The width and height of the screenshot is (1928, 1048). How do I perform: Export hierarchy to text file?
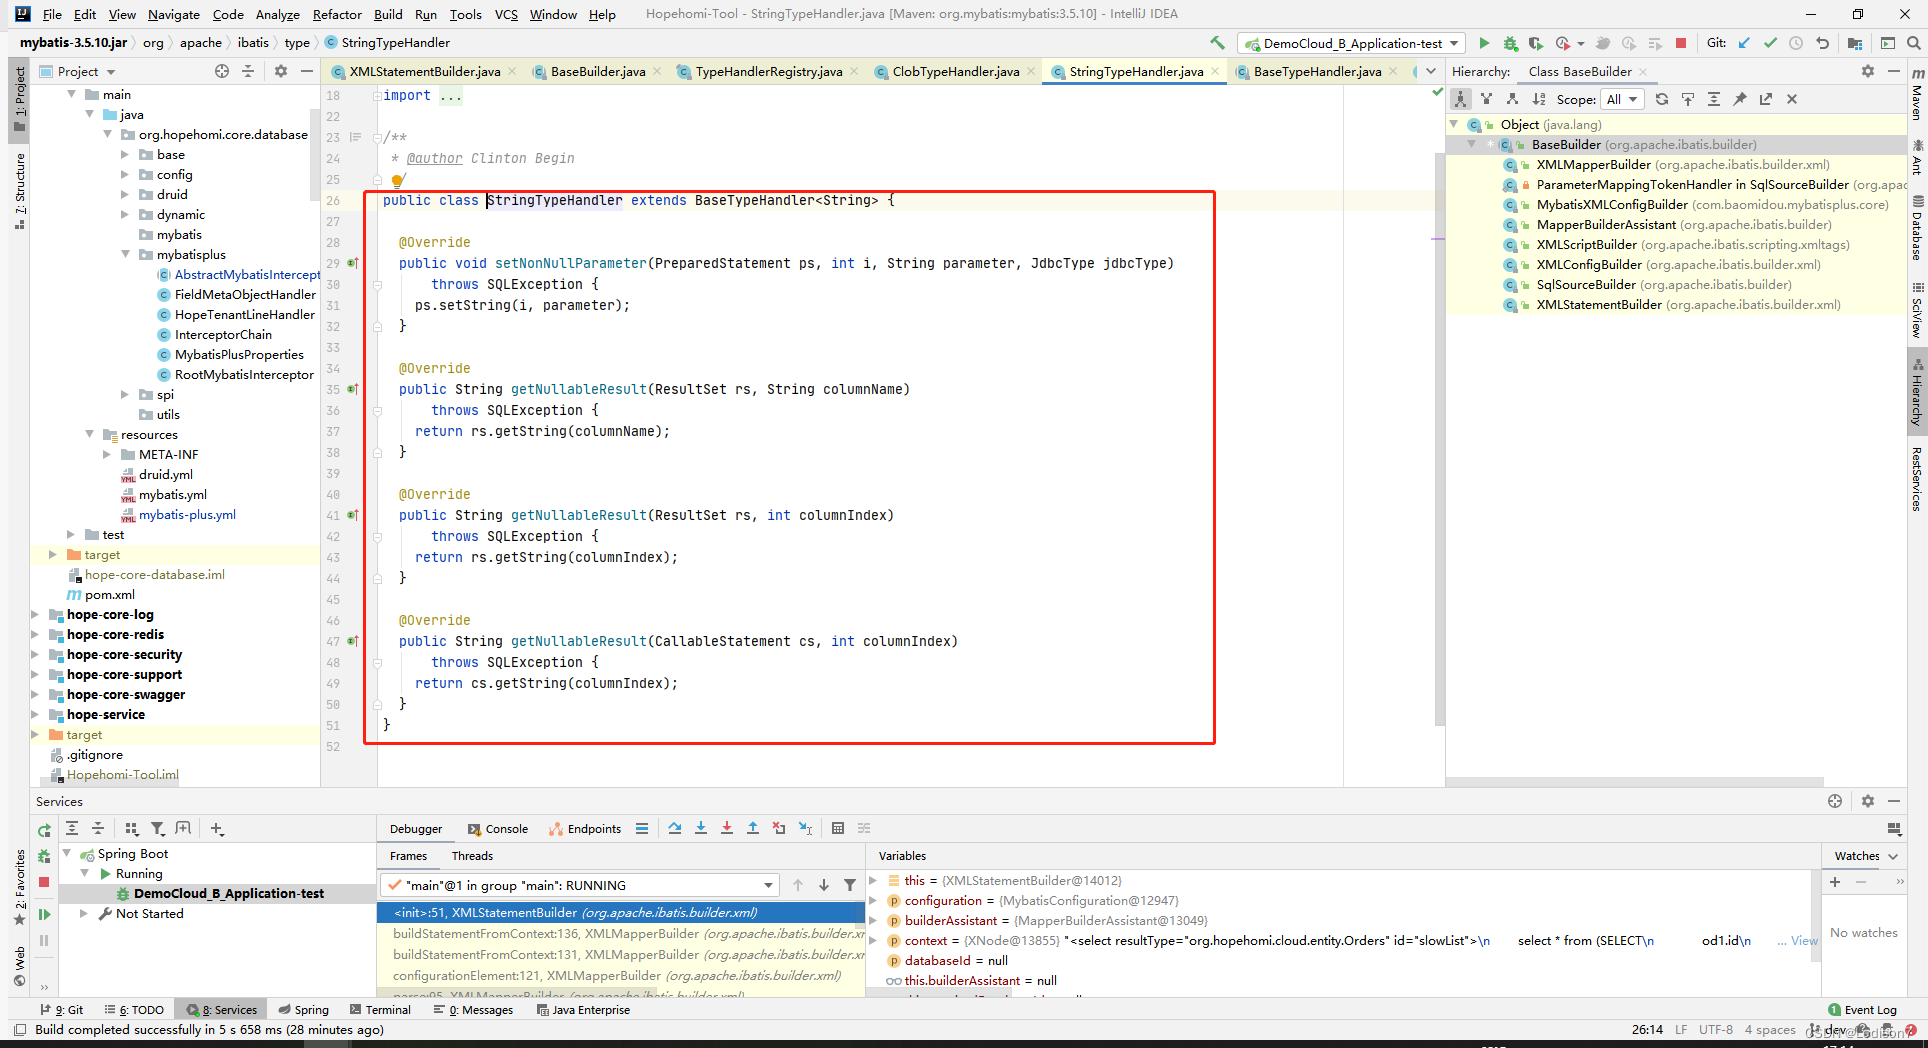(1766, 99)
